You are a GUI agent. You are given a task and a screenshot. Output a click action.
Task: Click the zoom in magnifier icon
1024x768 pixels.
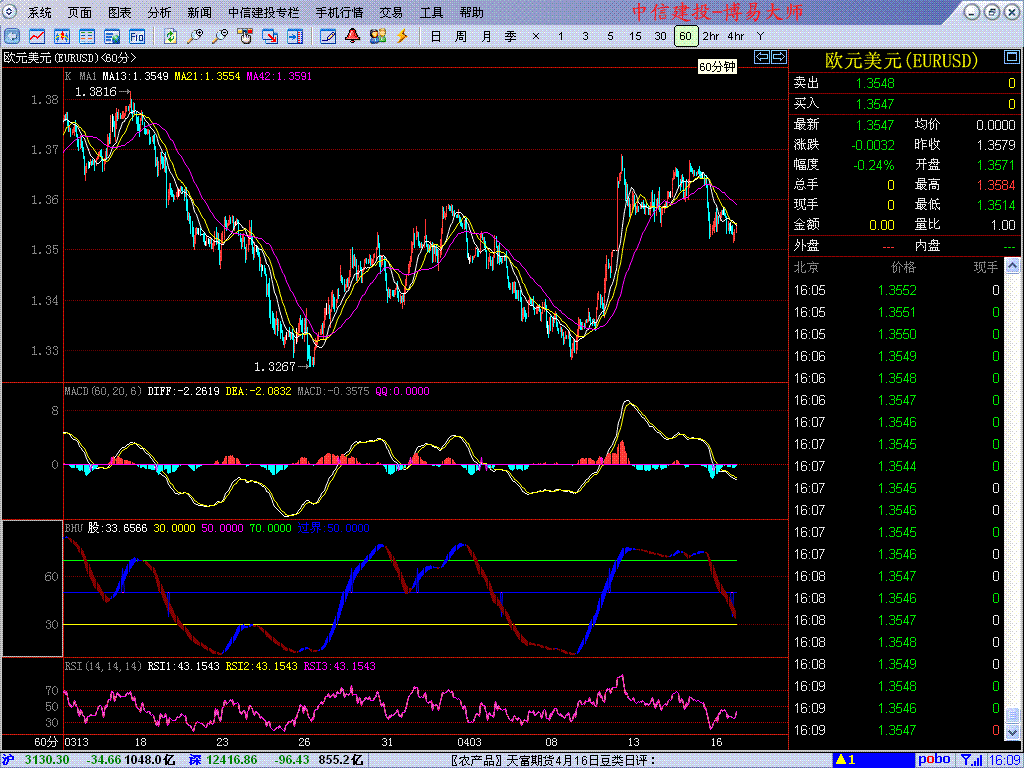coord(196,36)
